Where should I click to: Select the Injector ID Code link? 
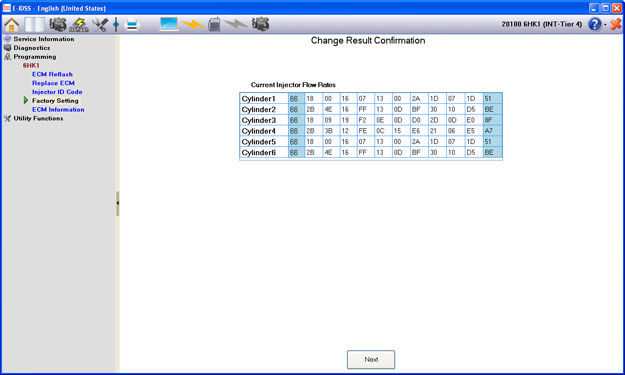pyautogui.click(x=57, y=92)
